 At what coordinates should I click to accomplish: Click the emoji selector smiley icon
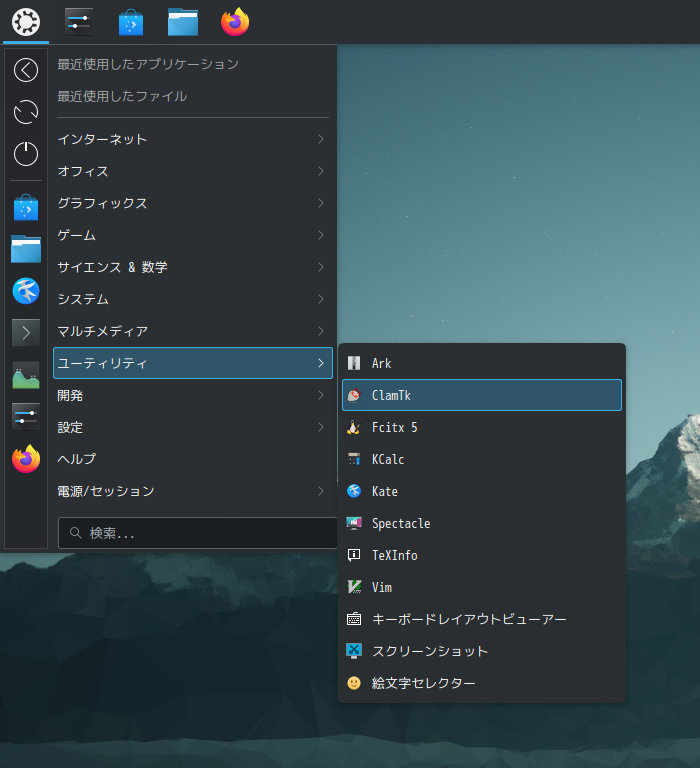coord(354,683)
